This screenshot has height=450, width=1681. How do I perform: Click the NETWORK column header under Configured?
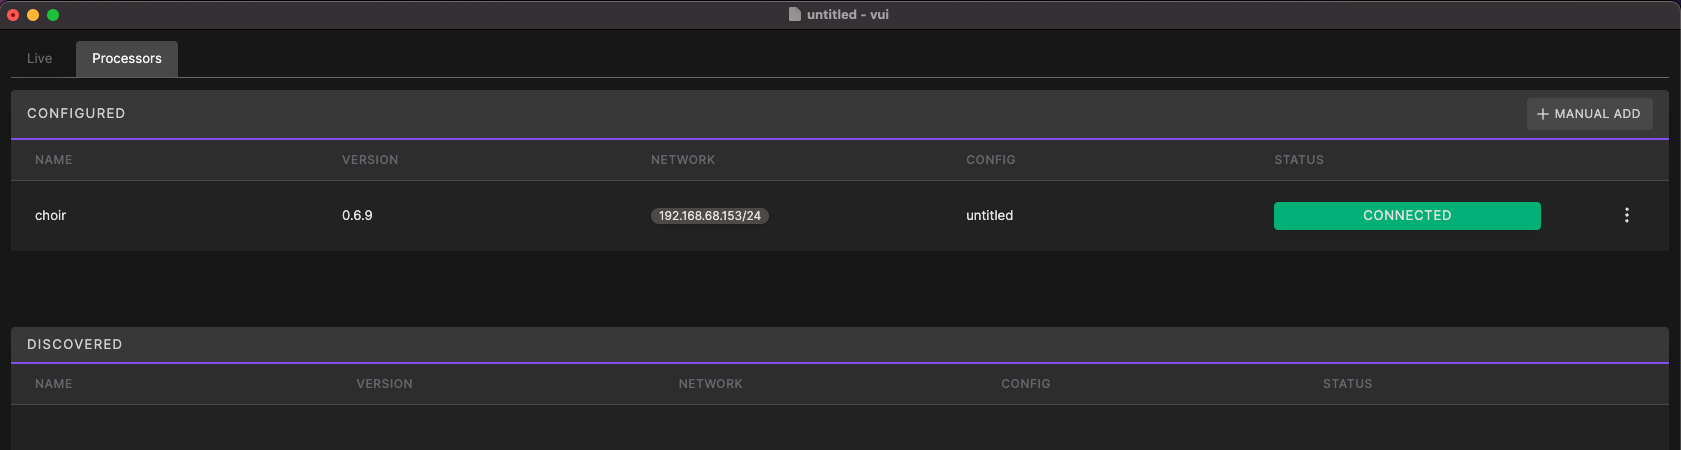pyautogui.click(x=683, y=160)
